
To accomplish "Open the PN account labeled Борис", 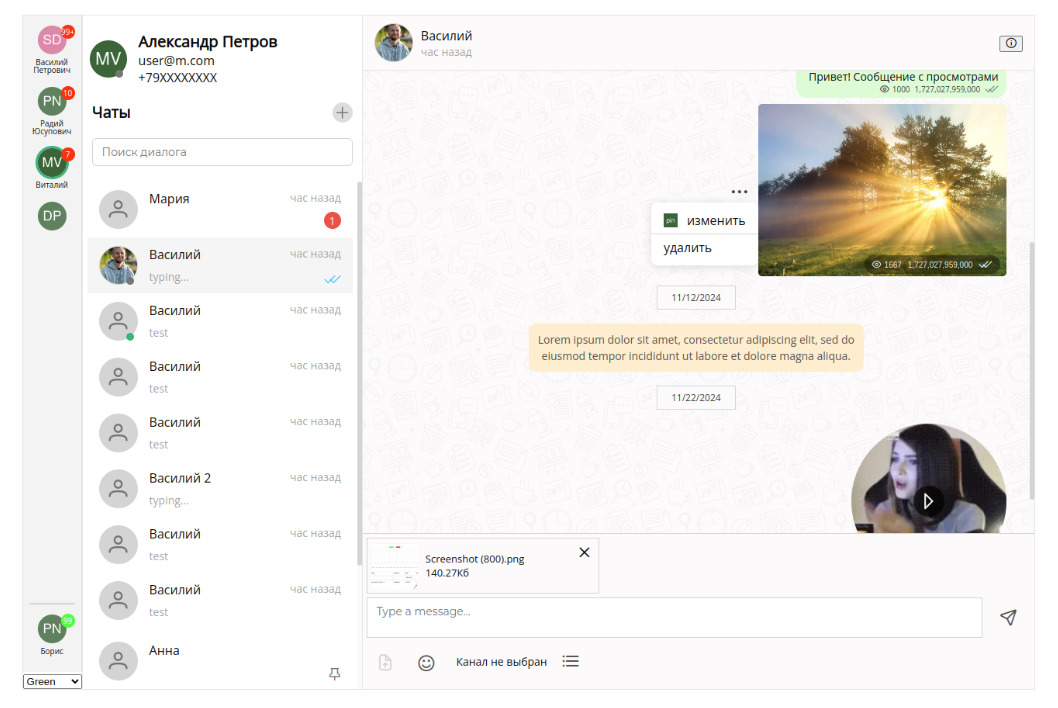I will 52,629.
